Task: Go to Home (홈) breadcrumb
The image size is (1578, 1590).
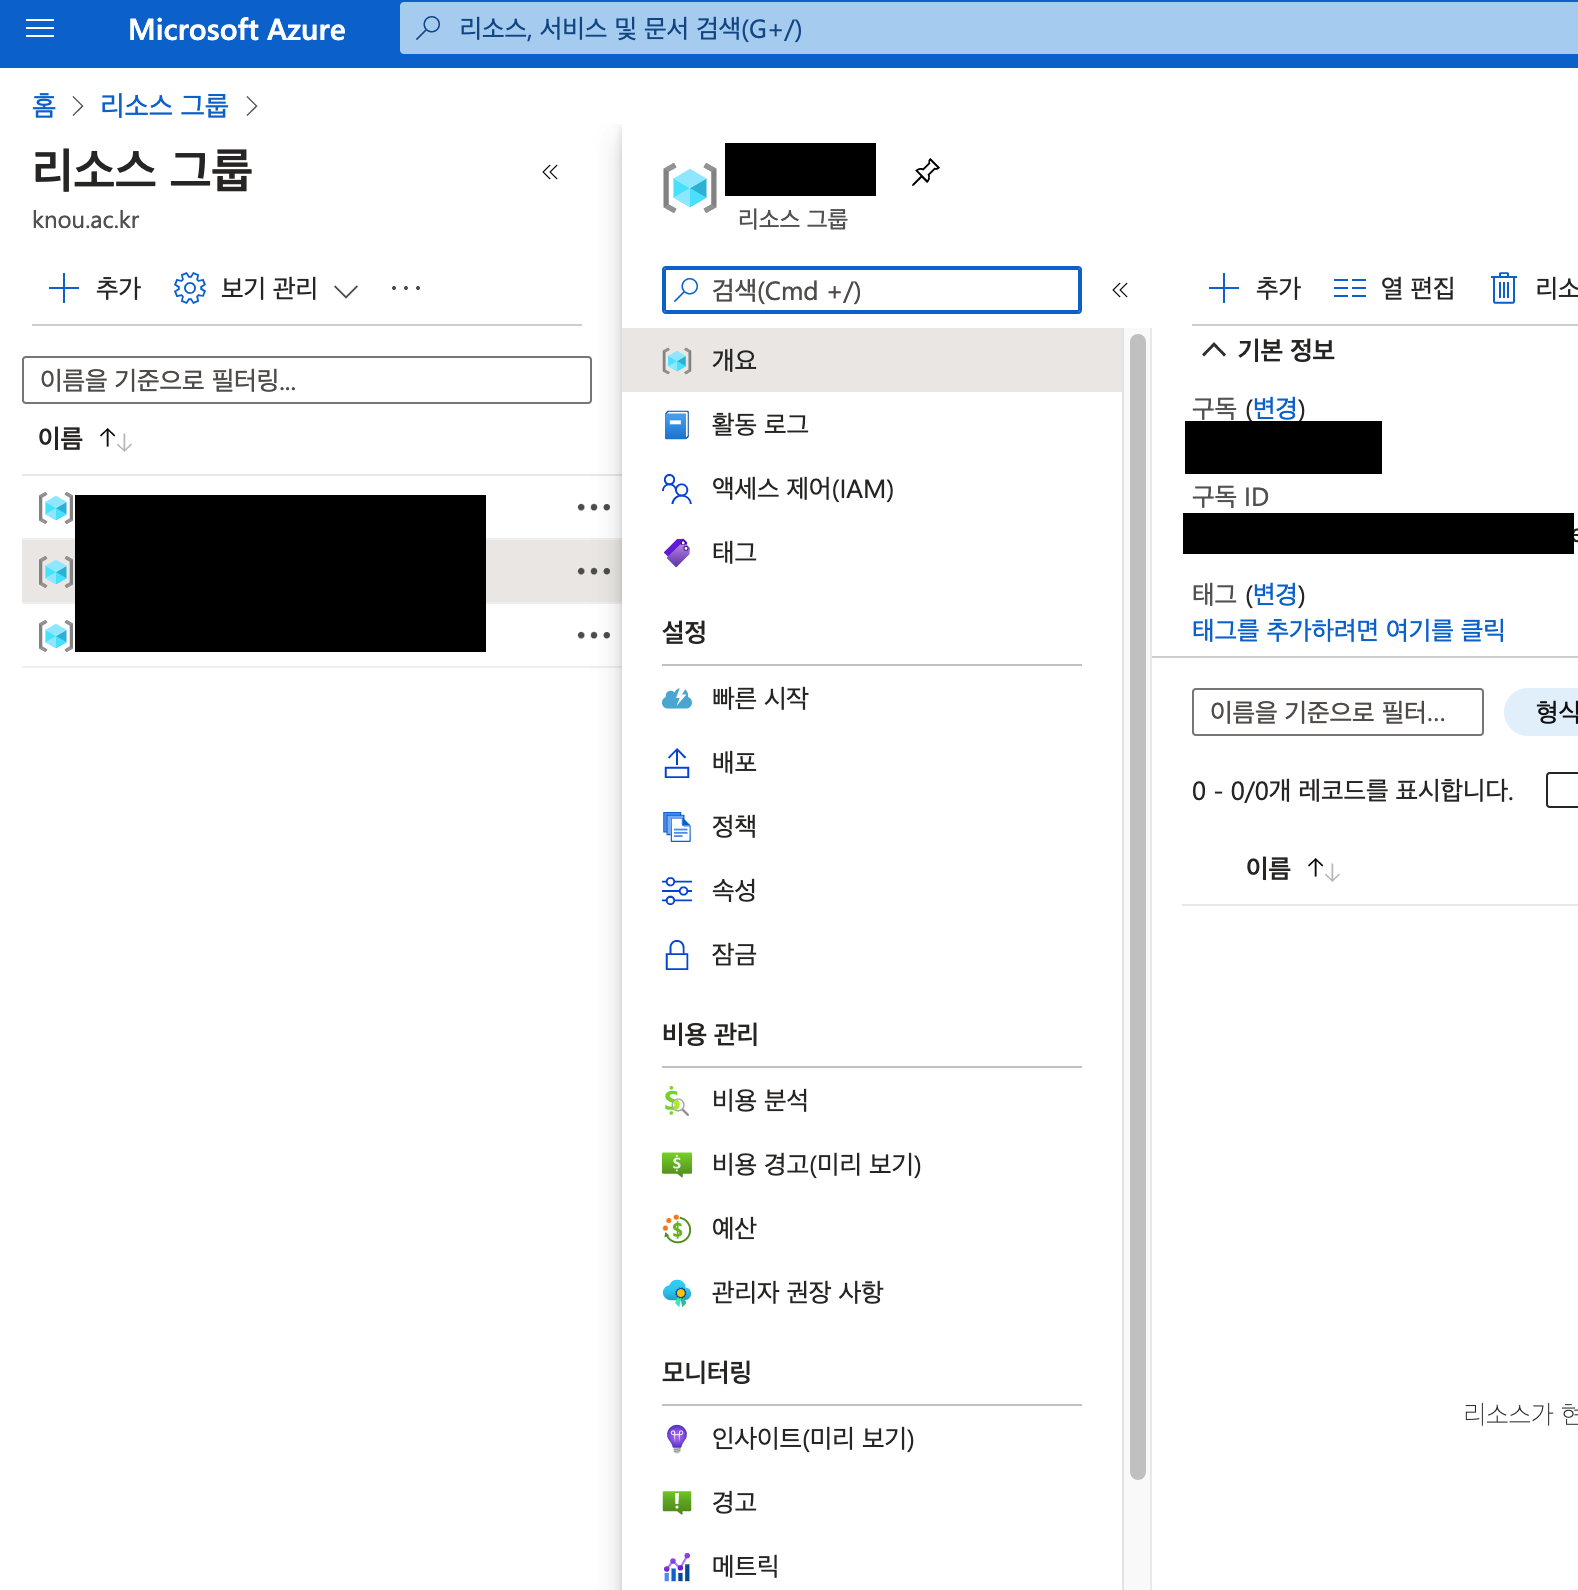Action: [x=44, y=105]
